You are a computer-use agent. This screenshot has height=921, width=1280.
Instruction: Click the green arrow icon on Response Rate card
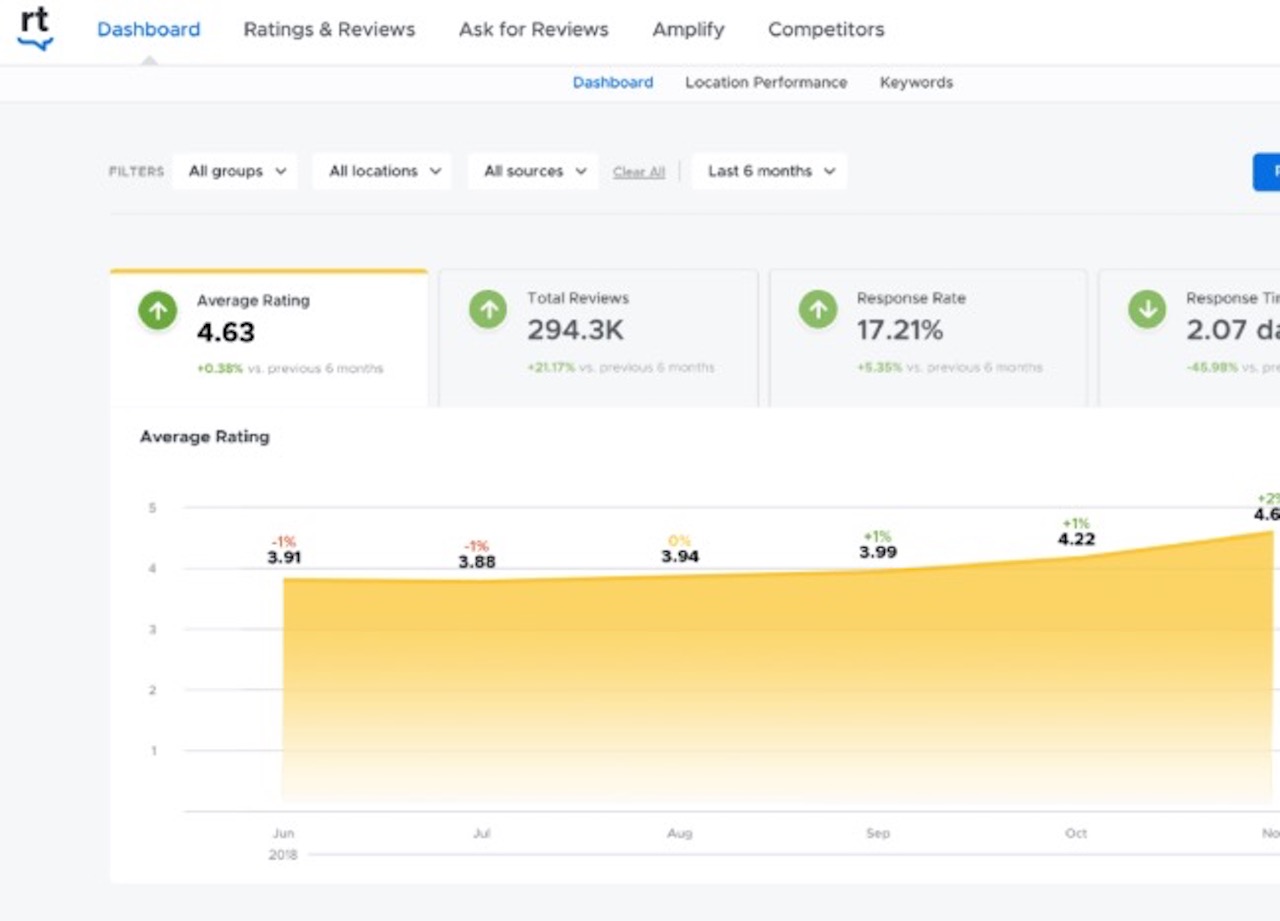tap(817, 310)
